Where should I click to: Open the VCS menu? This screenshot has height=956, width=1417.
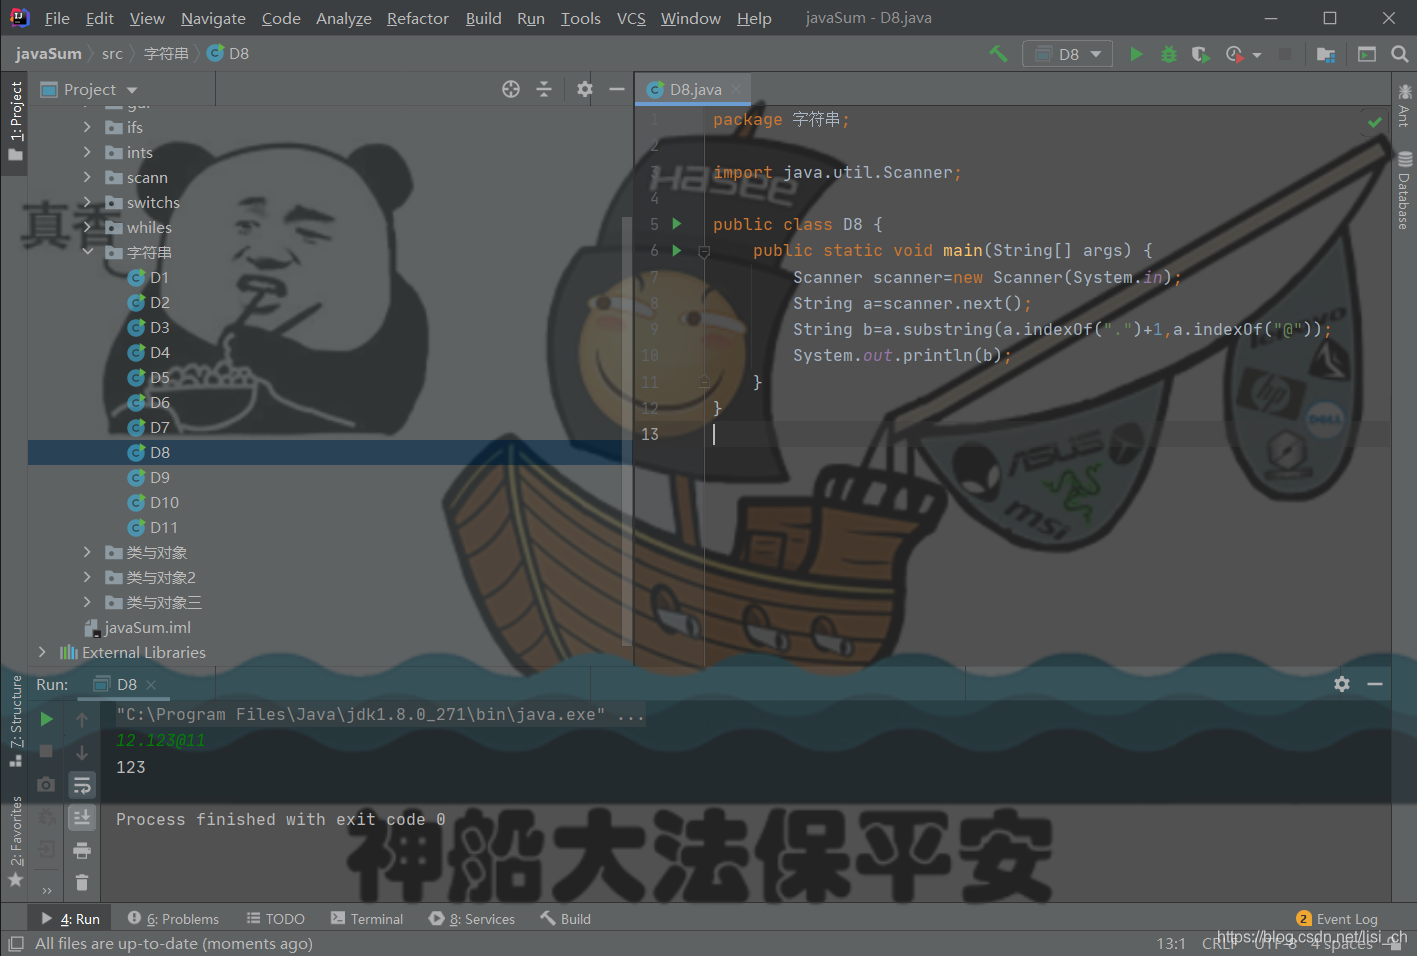coord(631,18)
